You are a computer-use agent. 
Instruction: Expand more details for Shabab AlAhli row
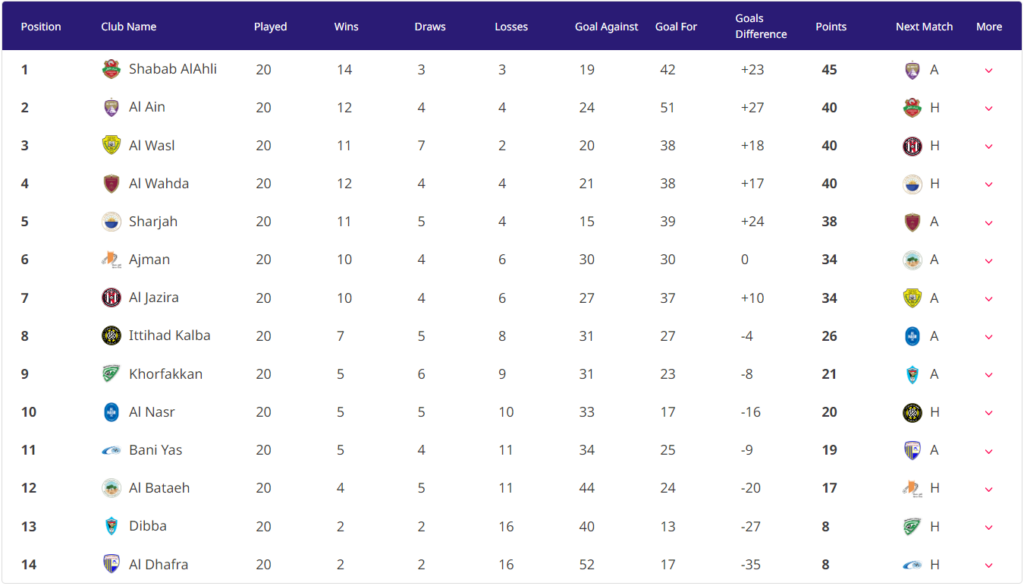coord(989,71)
